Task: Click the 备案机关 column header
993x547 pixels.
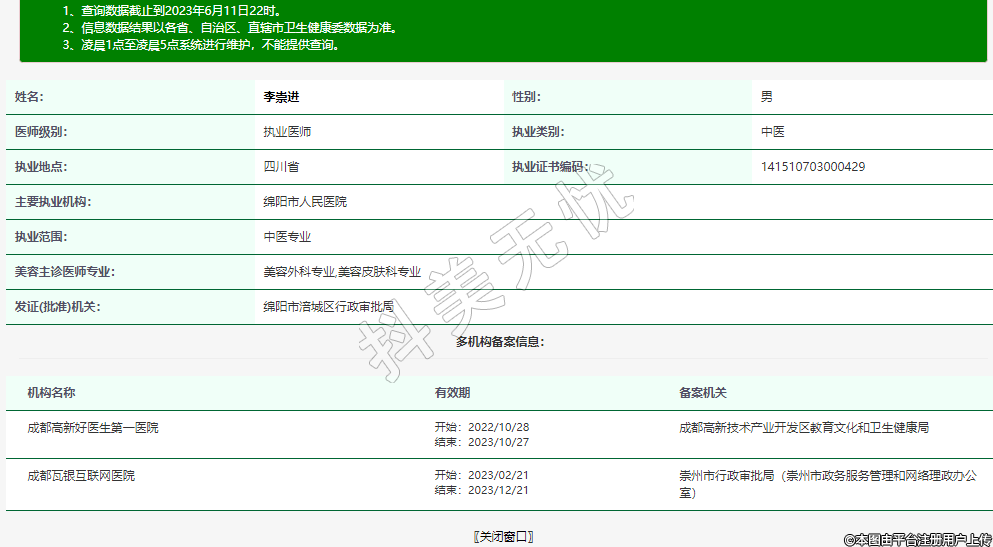Action: coord(703,393)
